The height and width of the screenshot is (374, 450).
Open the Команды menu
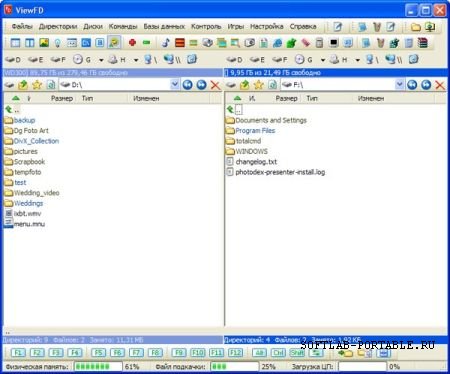coord(123,26)
